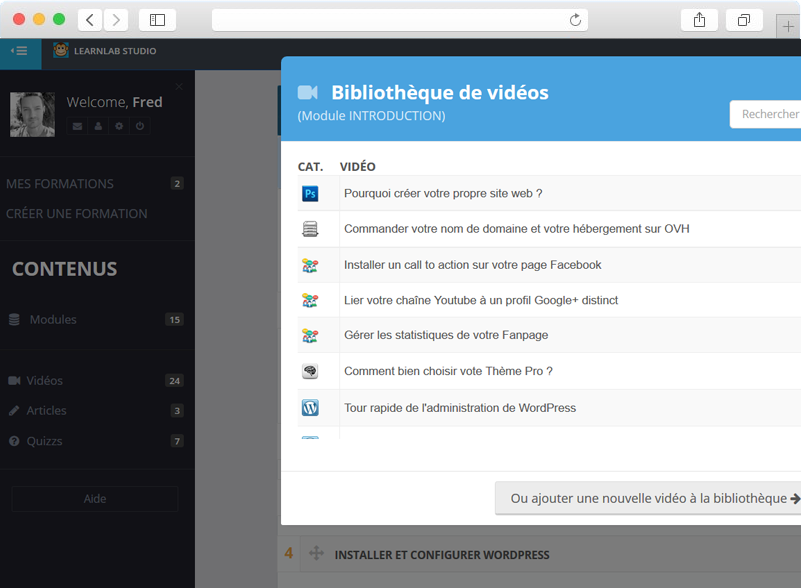Click the Vidéos camera icon in sidebar
The height and width of the screenshot is (588, 801).
[14, 381]
